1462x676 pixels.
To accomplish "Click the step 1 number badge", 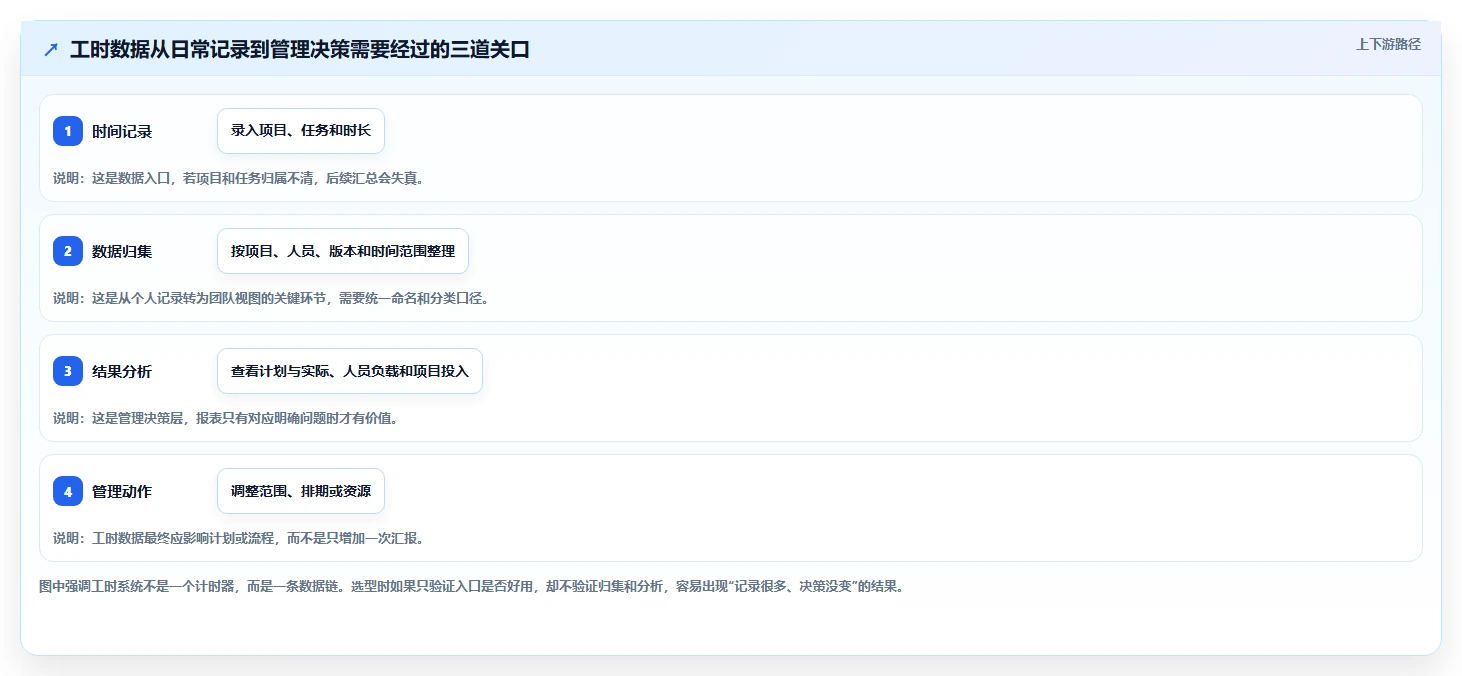I will tap(68, 131).
